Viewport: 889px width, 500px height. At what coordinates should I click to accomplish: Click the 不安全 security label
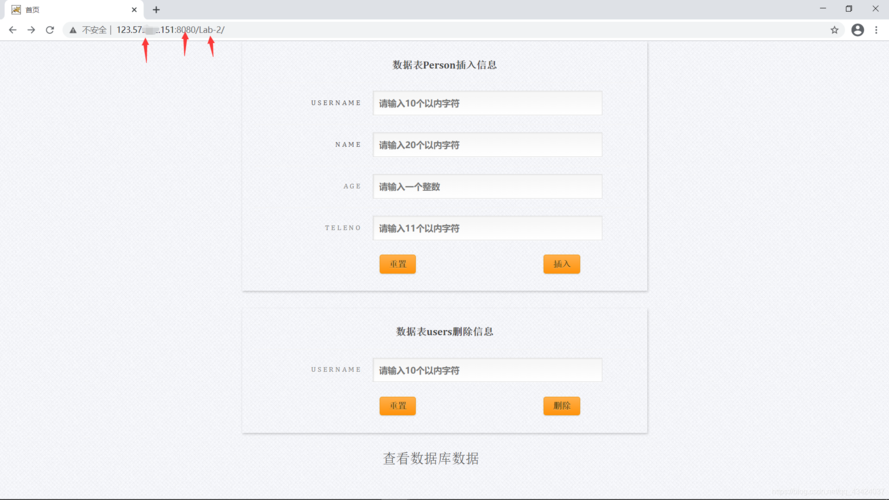[x=94, y=30]
